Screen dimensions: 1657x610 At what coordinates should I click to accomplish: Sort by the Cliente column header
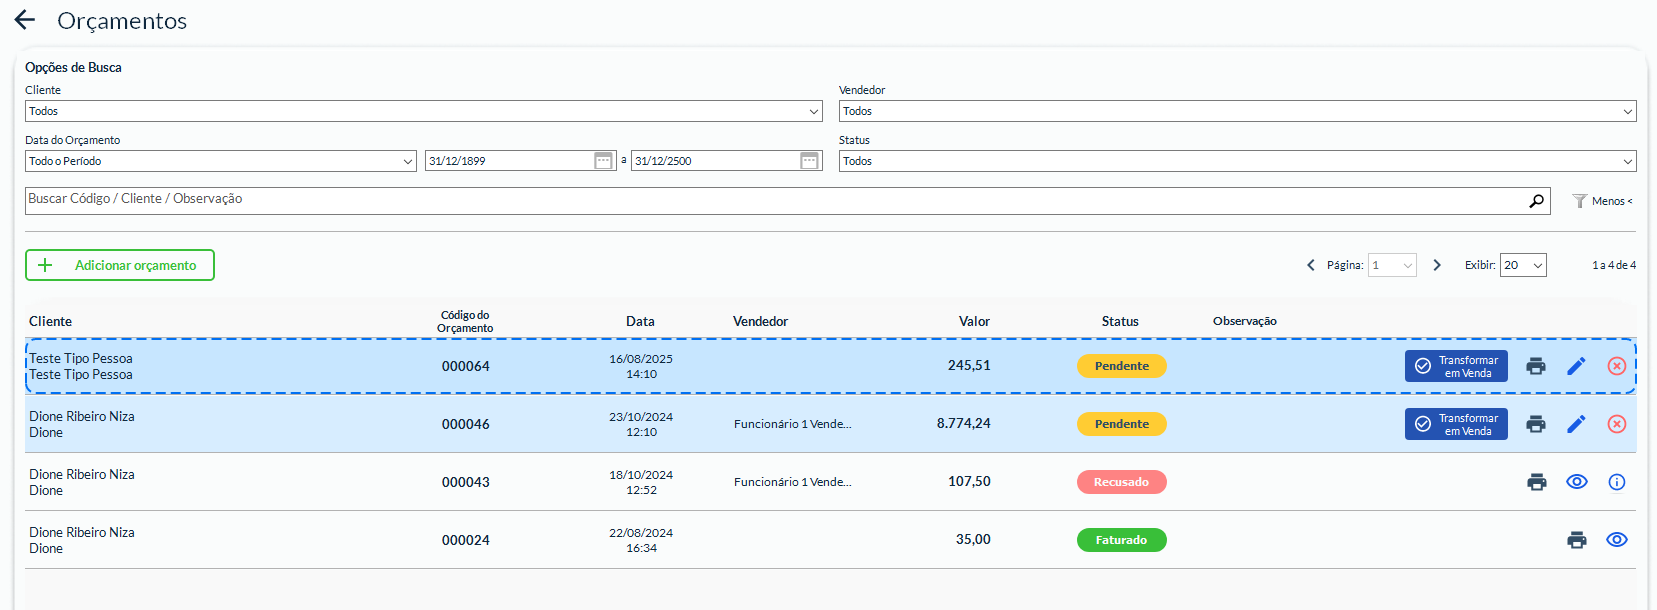(50, 321)
